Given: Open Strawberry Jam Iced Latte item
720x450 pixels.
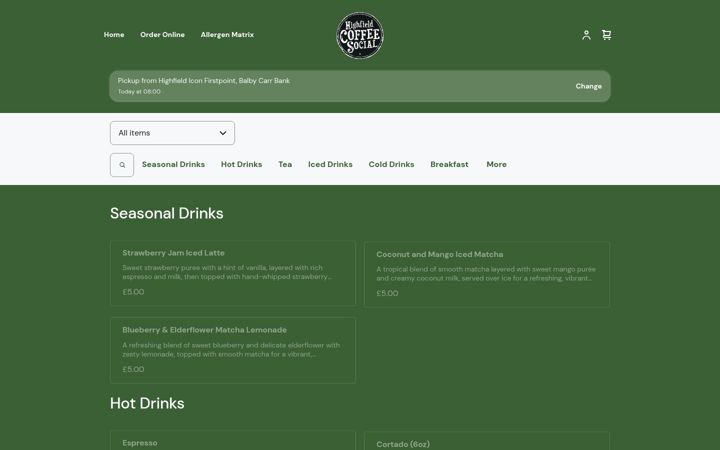Looking at the screenshot, I should point(233,273).
